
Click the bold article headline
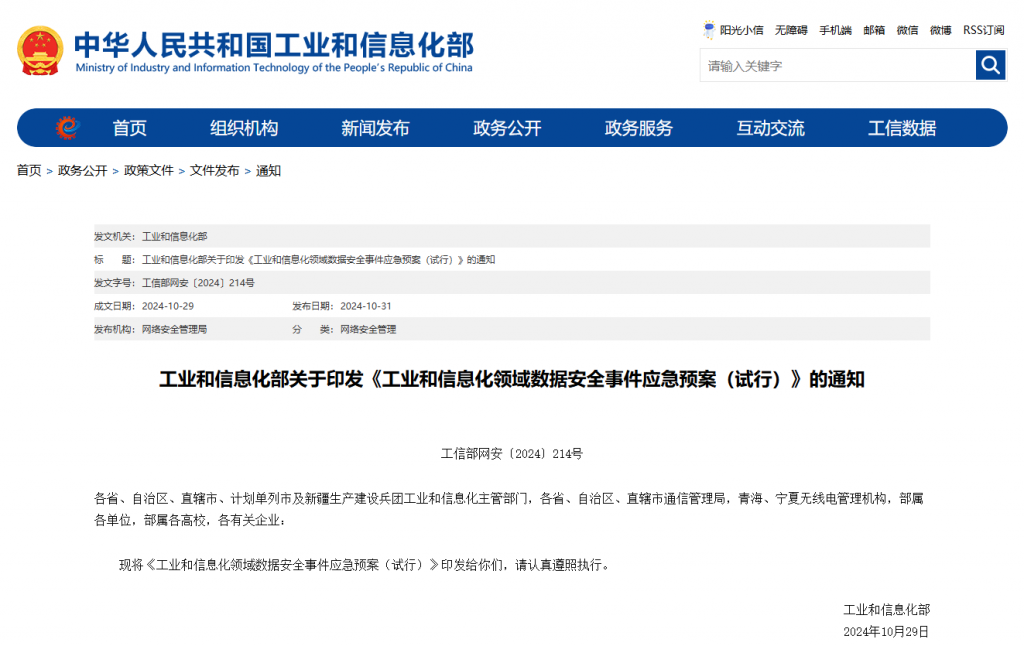(x=512, y=380)
